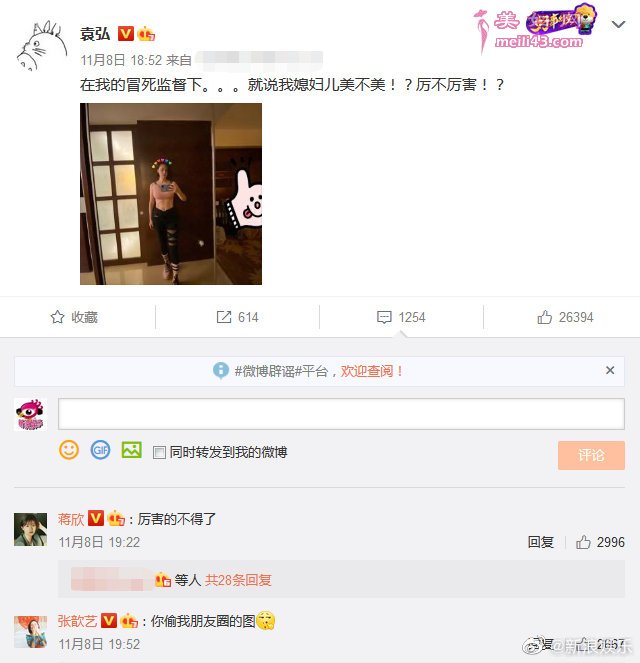640x663 pixels.
Task: Open 张歆艺's profile name link
Action: coord(77,621)
